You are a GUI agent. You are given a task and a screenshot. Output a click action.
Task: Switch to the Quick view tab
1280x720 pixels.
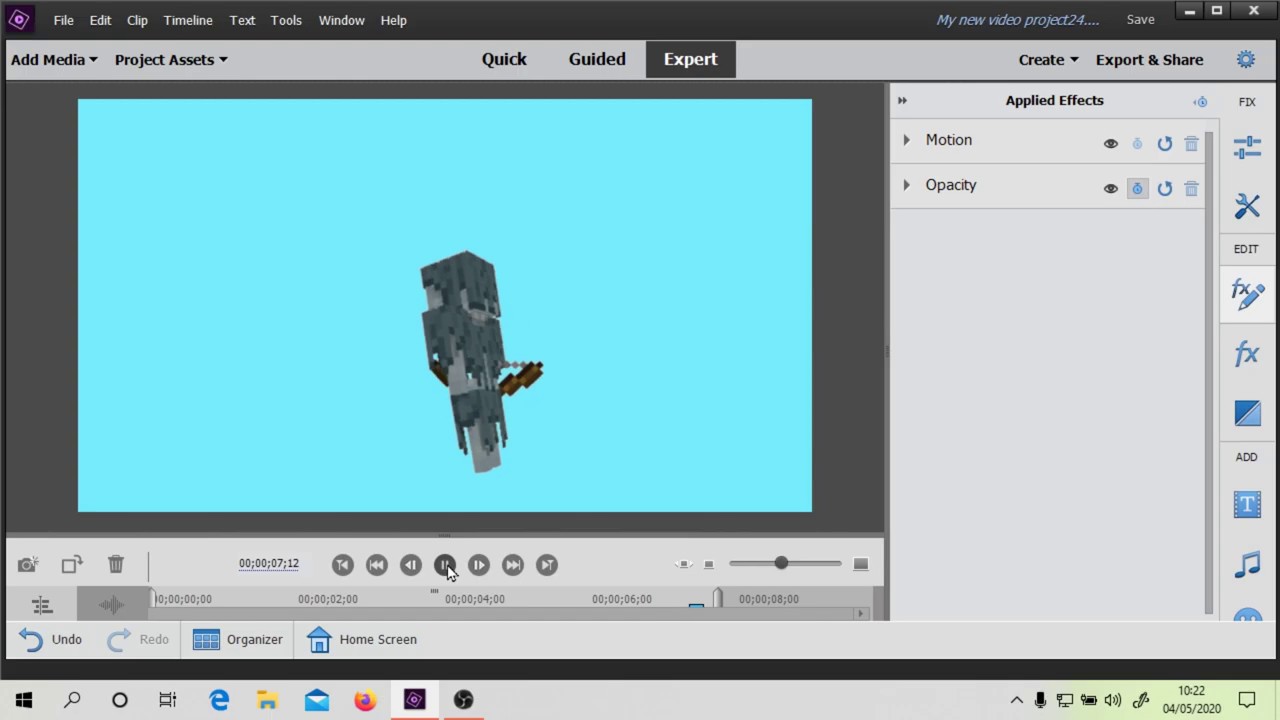click(x=504, y=59)
